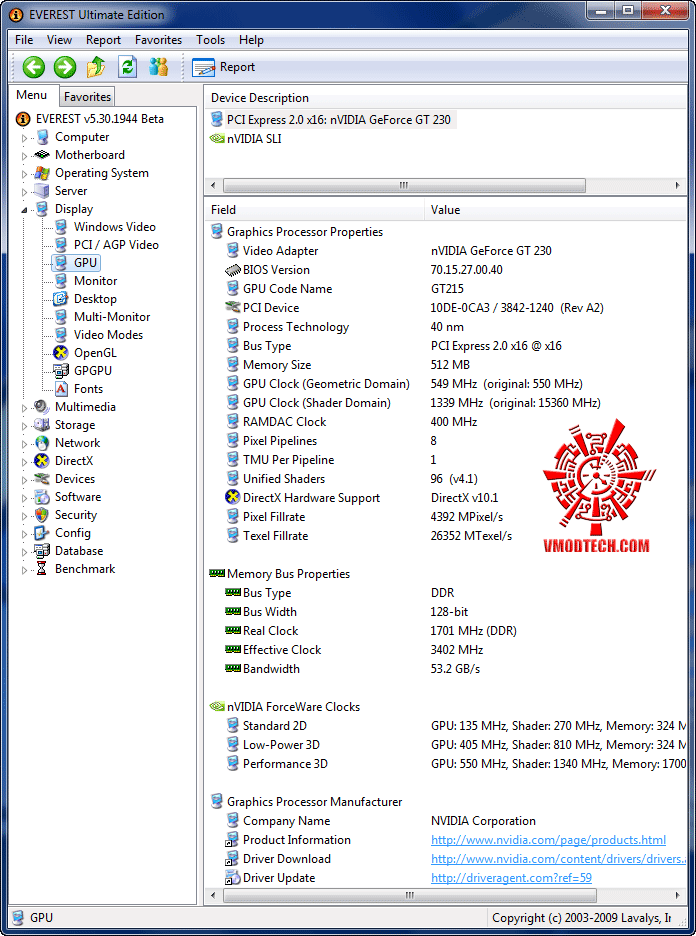Click the Up folder toolbar icon

[96, 67]
